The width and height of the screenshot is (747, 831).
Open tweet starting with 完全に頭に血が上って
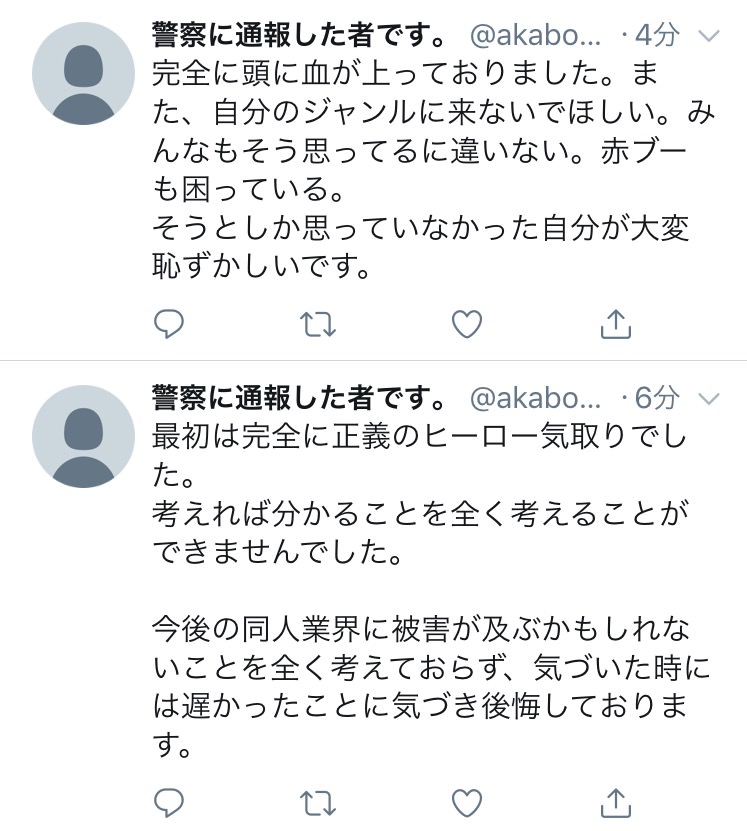coord(433,170)
